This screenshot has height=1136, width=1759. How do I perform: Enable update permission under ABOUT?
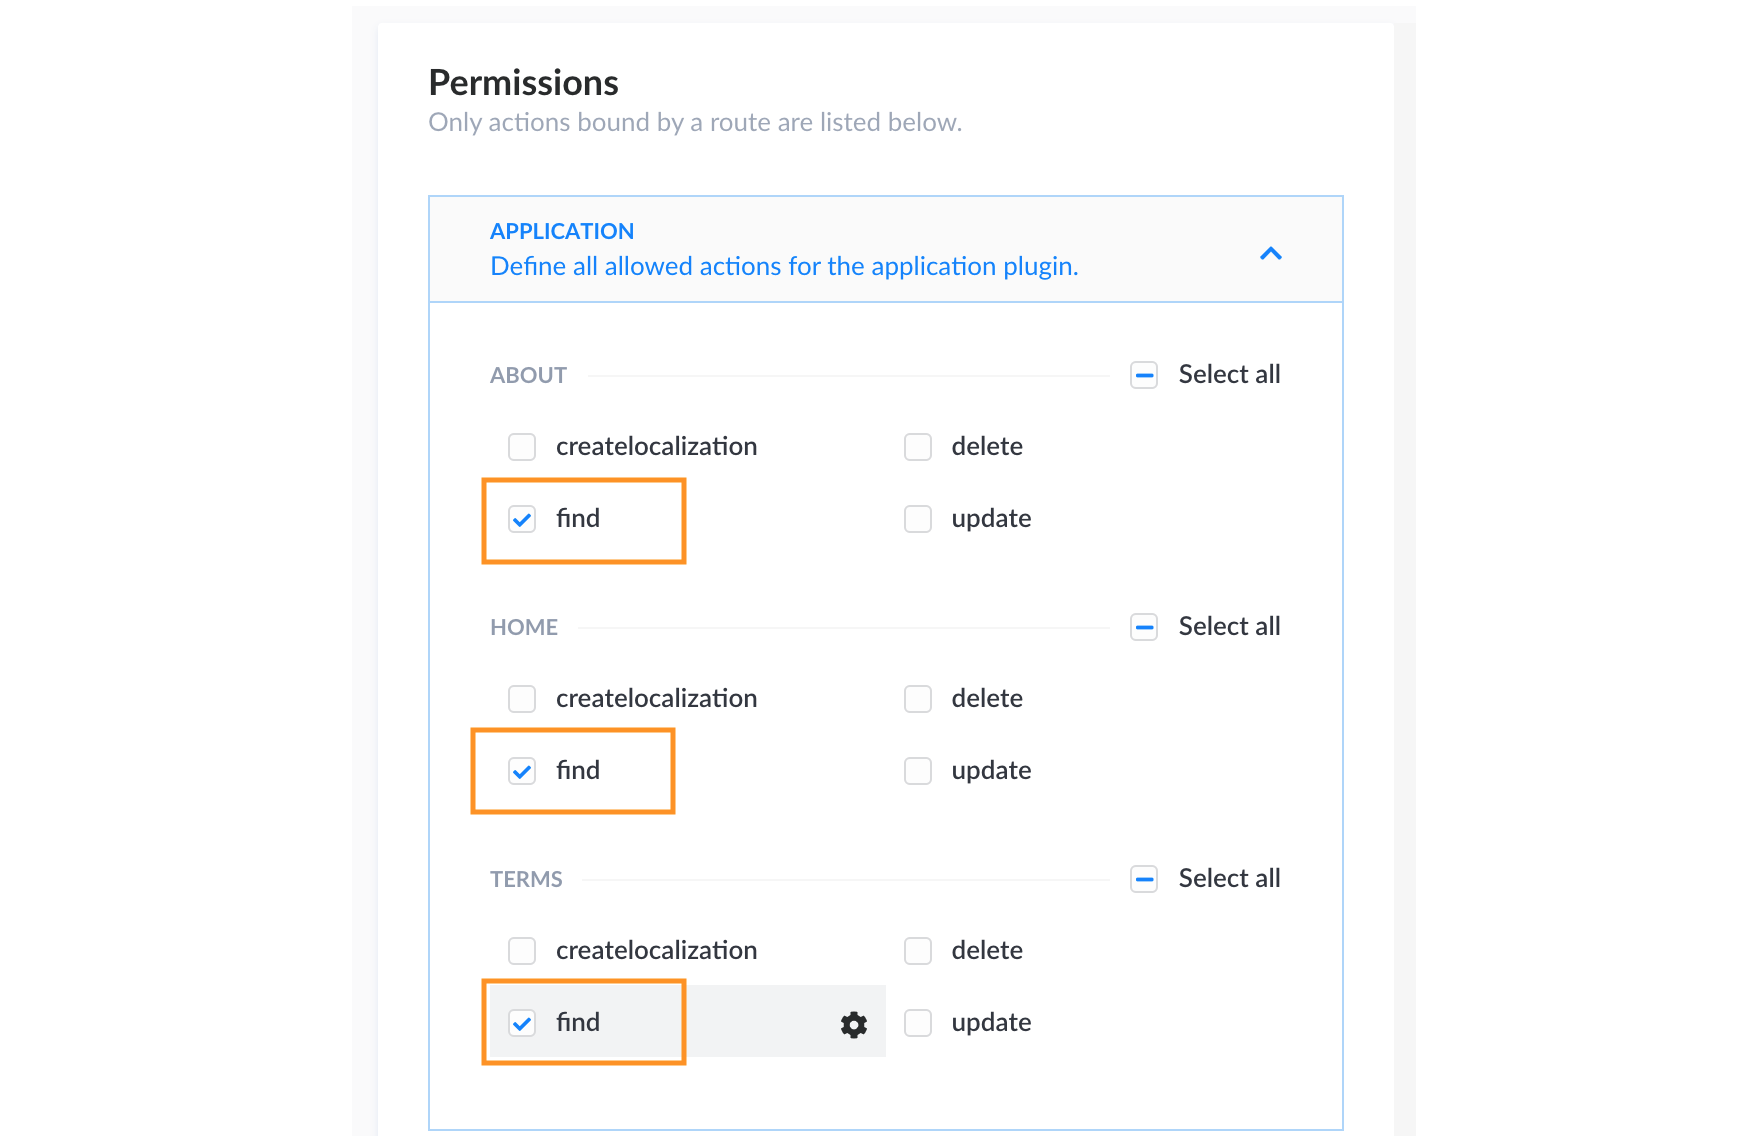[x=917, y=519]
